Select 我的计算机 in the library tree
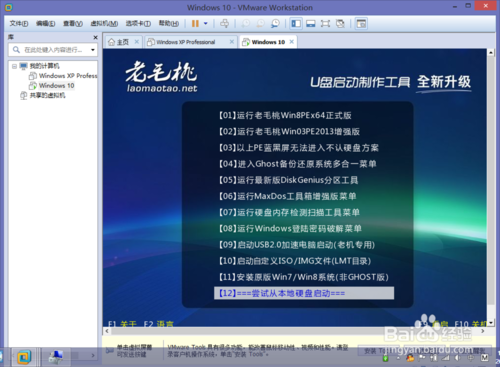The height and width of the screenshot is (367, 500). click(44, 66)
